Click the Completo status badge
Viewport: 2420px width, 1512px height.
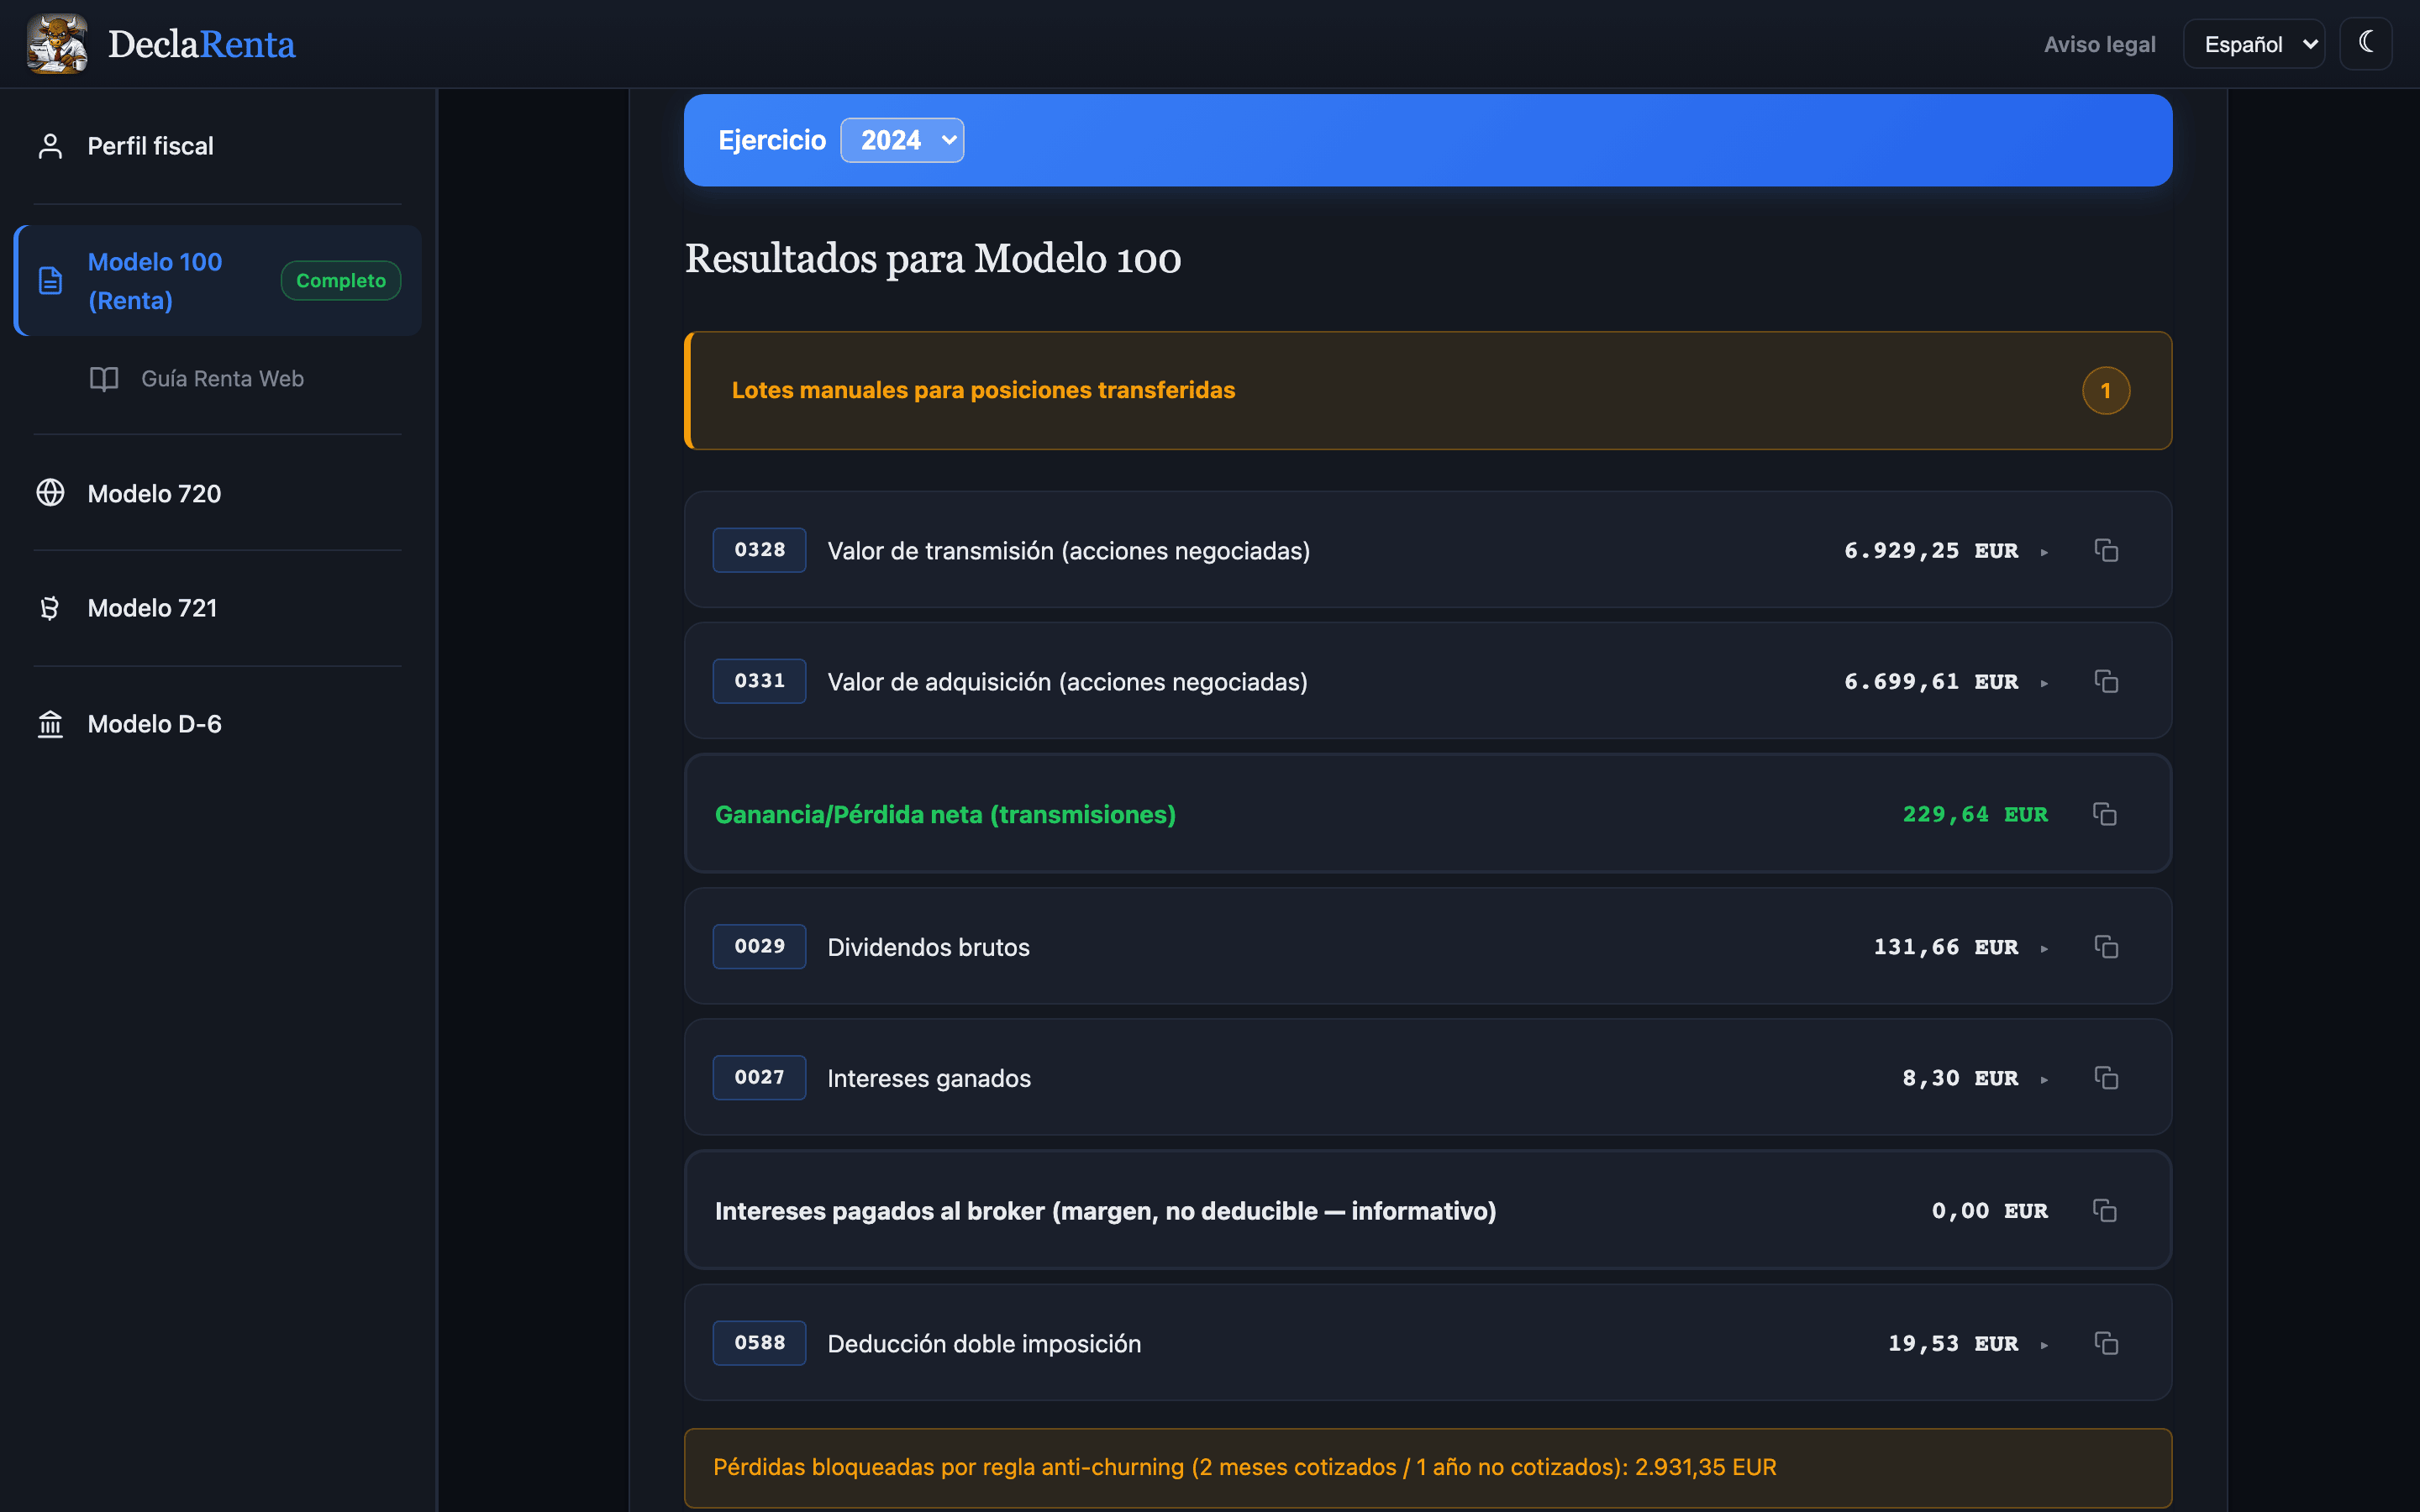tap(341, 281)
